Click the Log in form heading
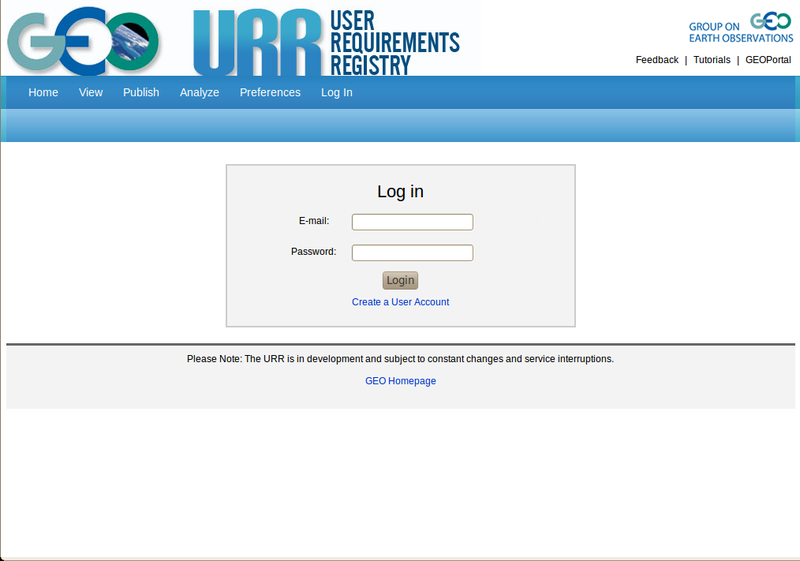The height and width of the screenshot is (561, 800). (x=400, y=192)
